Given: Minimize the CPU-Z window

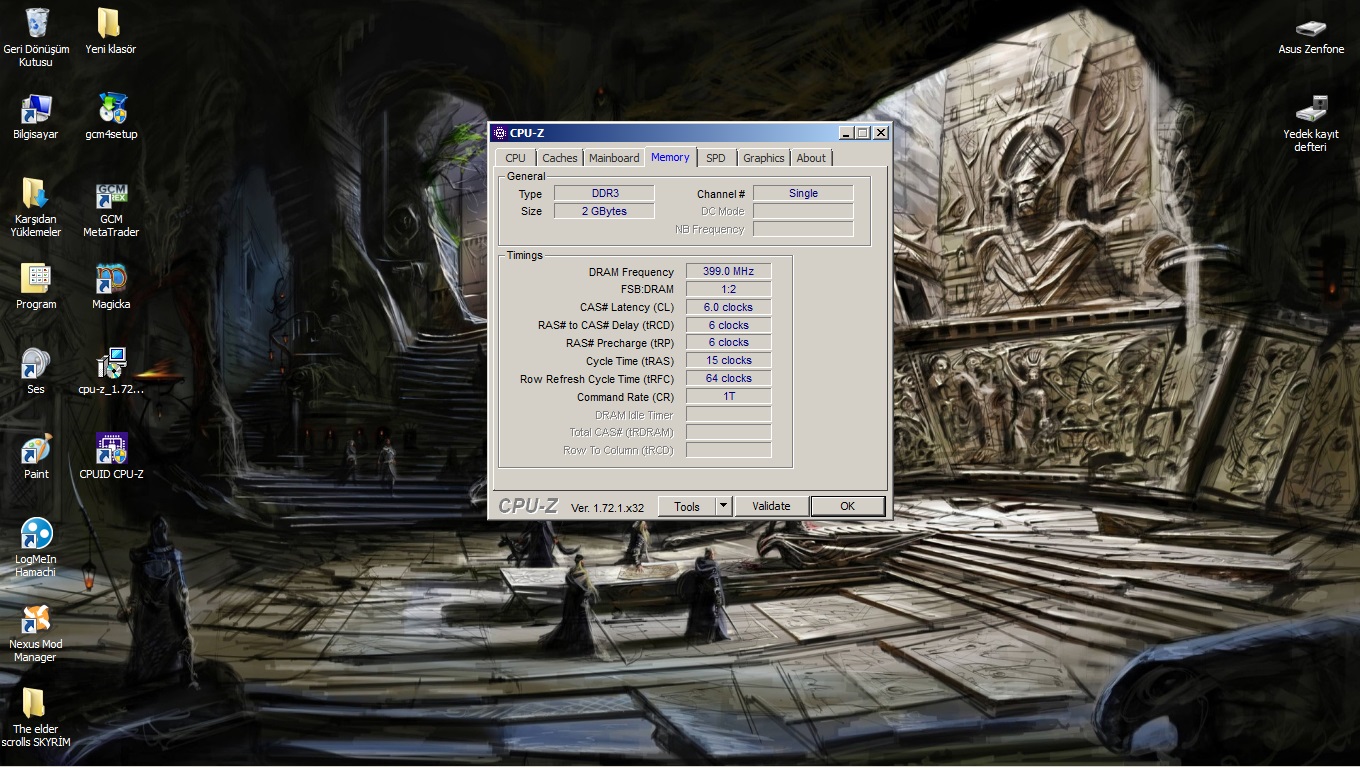Looking at the screenshot, I should coord(846,132).
